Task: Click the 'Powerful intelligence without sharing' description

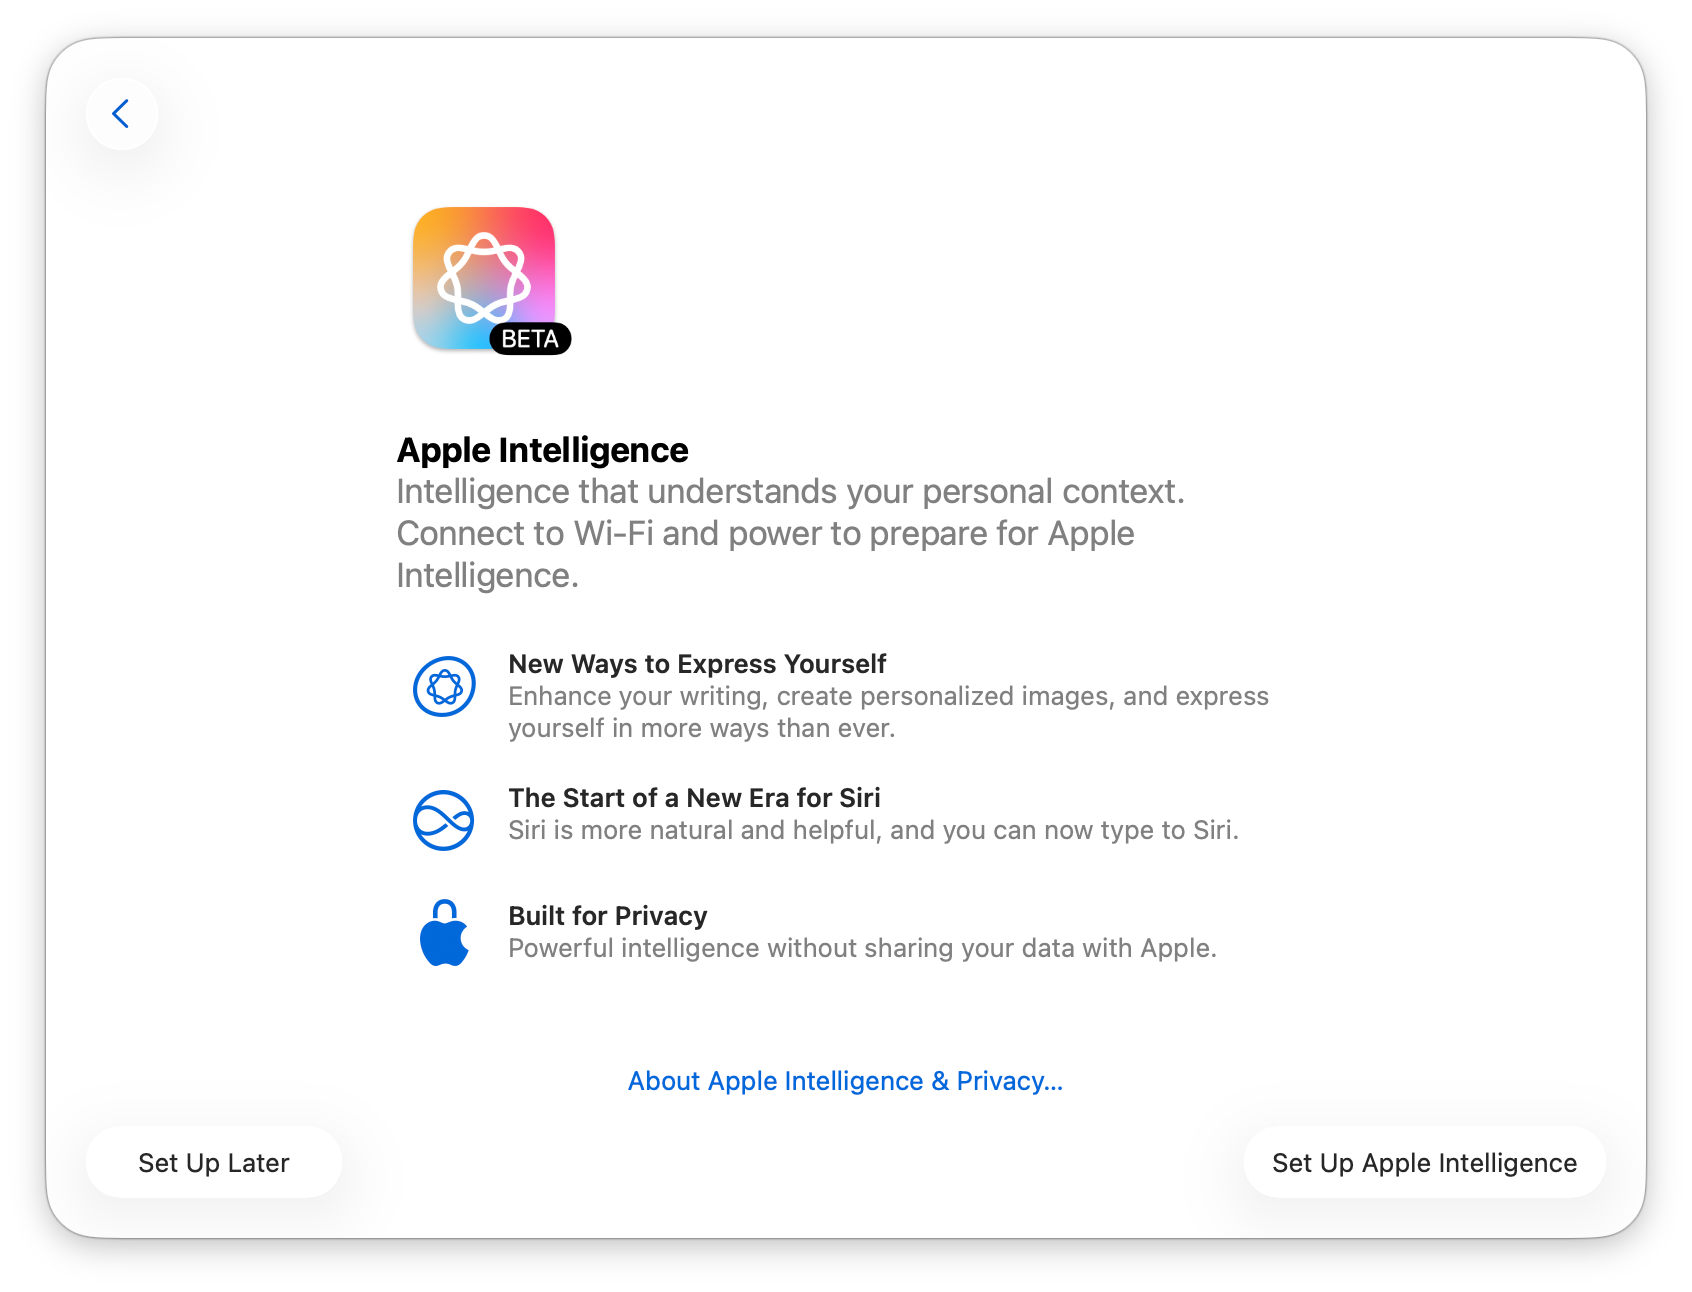Action: click(862, 948)
